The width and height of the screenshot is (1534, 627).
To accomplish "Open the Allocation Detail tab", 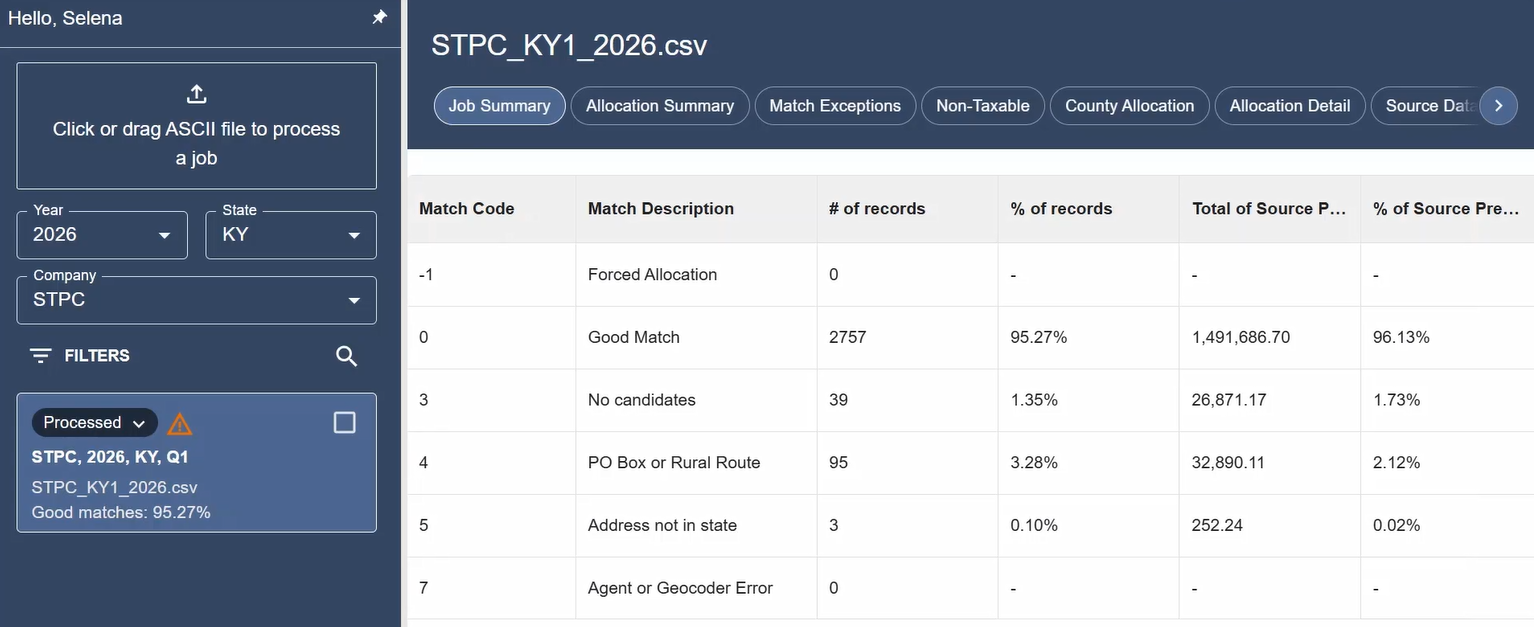I will [1290, 106].
